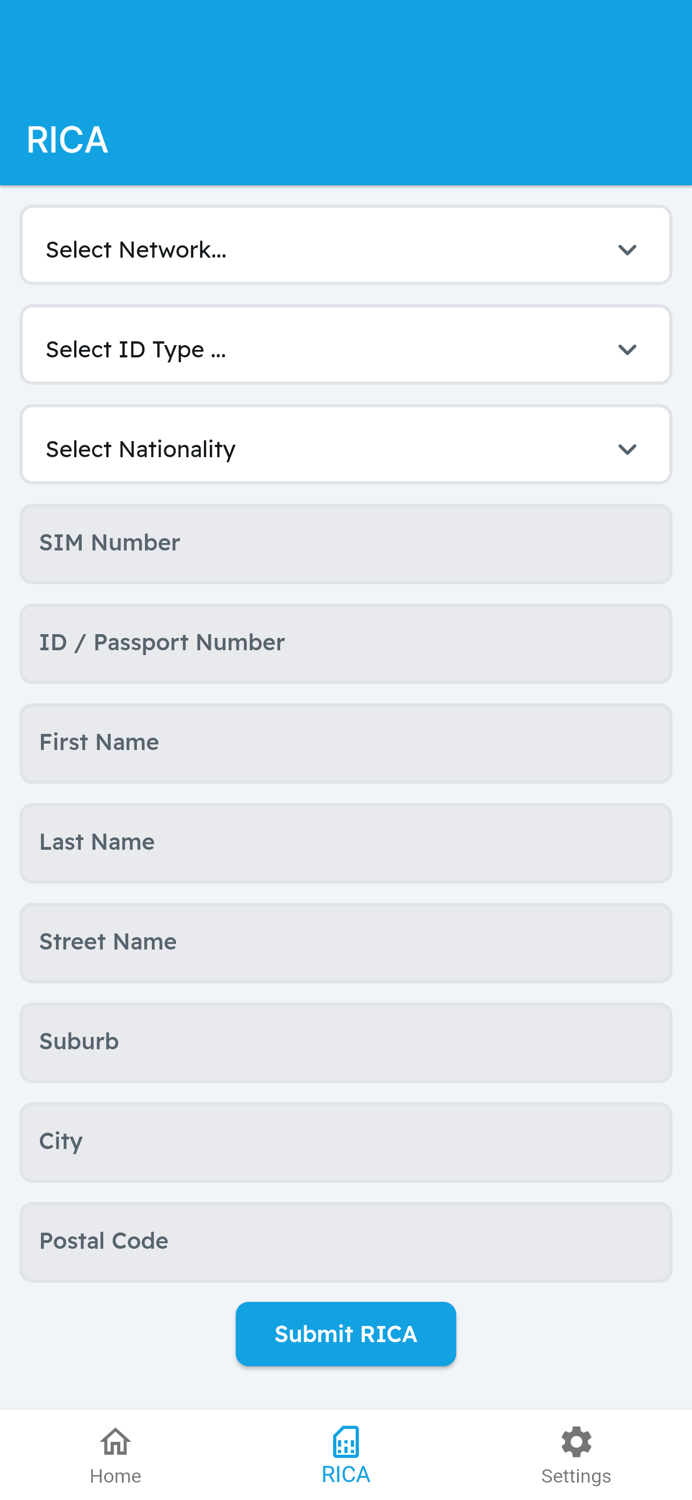
Task: Switch to the Home tab label
Action: [x=115, y=1476]
